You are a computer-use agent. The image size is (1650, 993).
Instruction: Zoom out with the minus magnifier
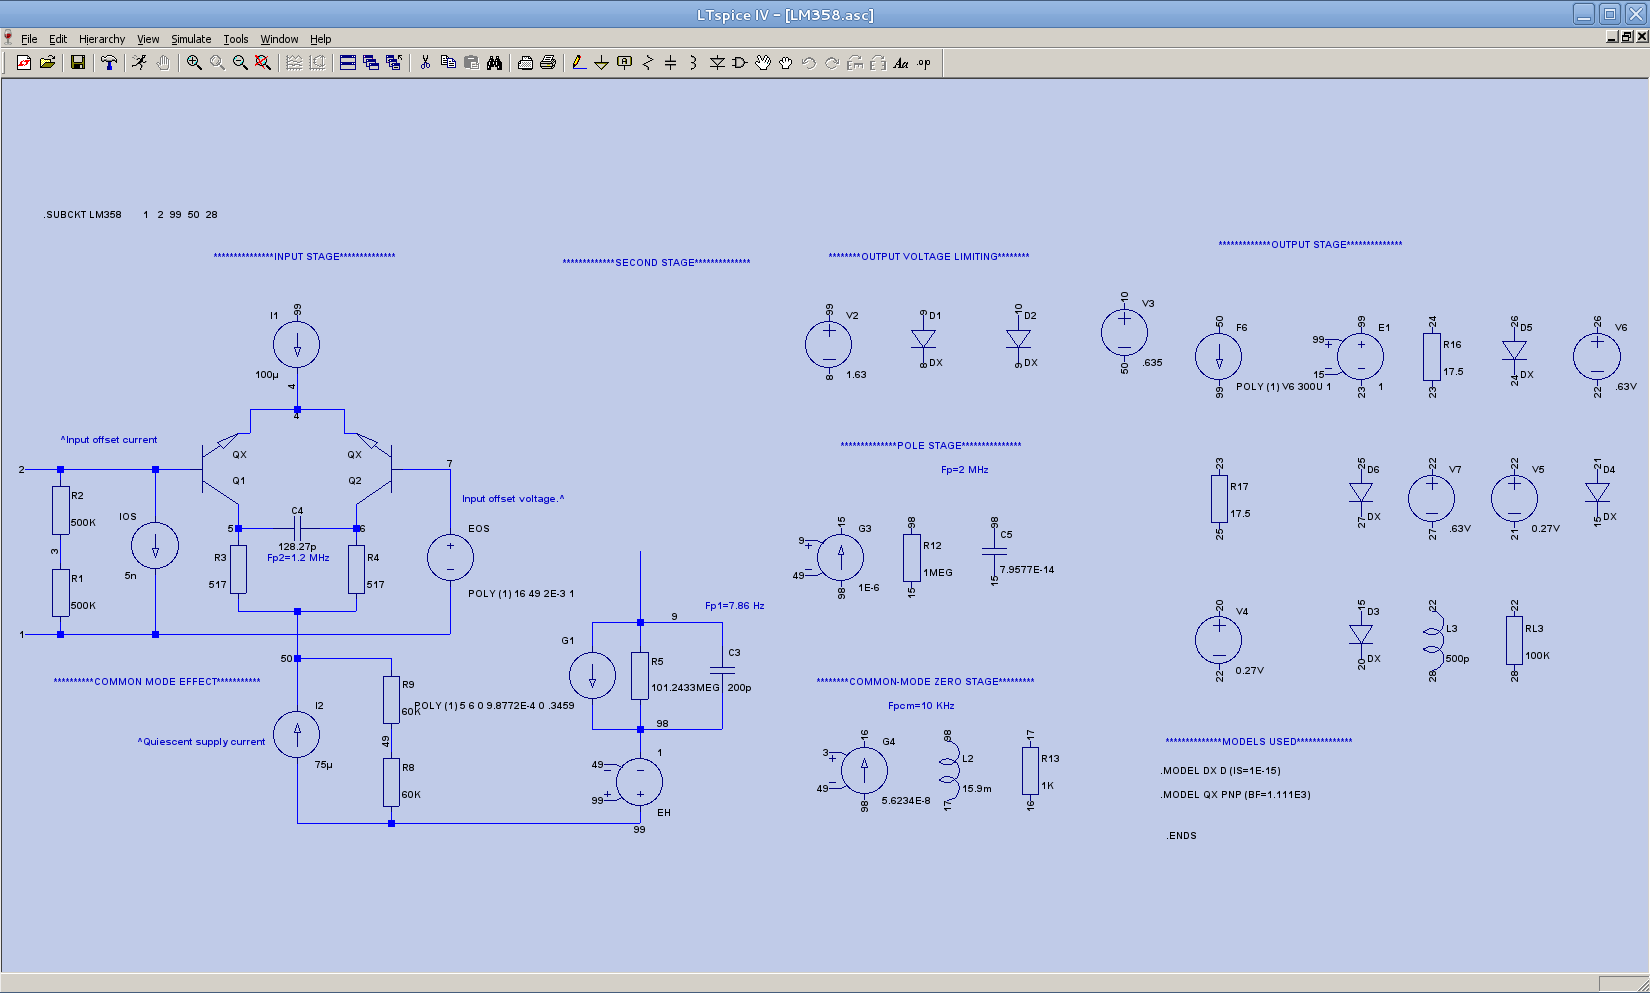pos(240,63)
